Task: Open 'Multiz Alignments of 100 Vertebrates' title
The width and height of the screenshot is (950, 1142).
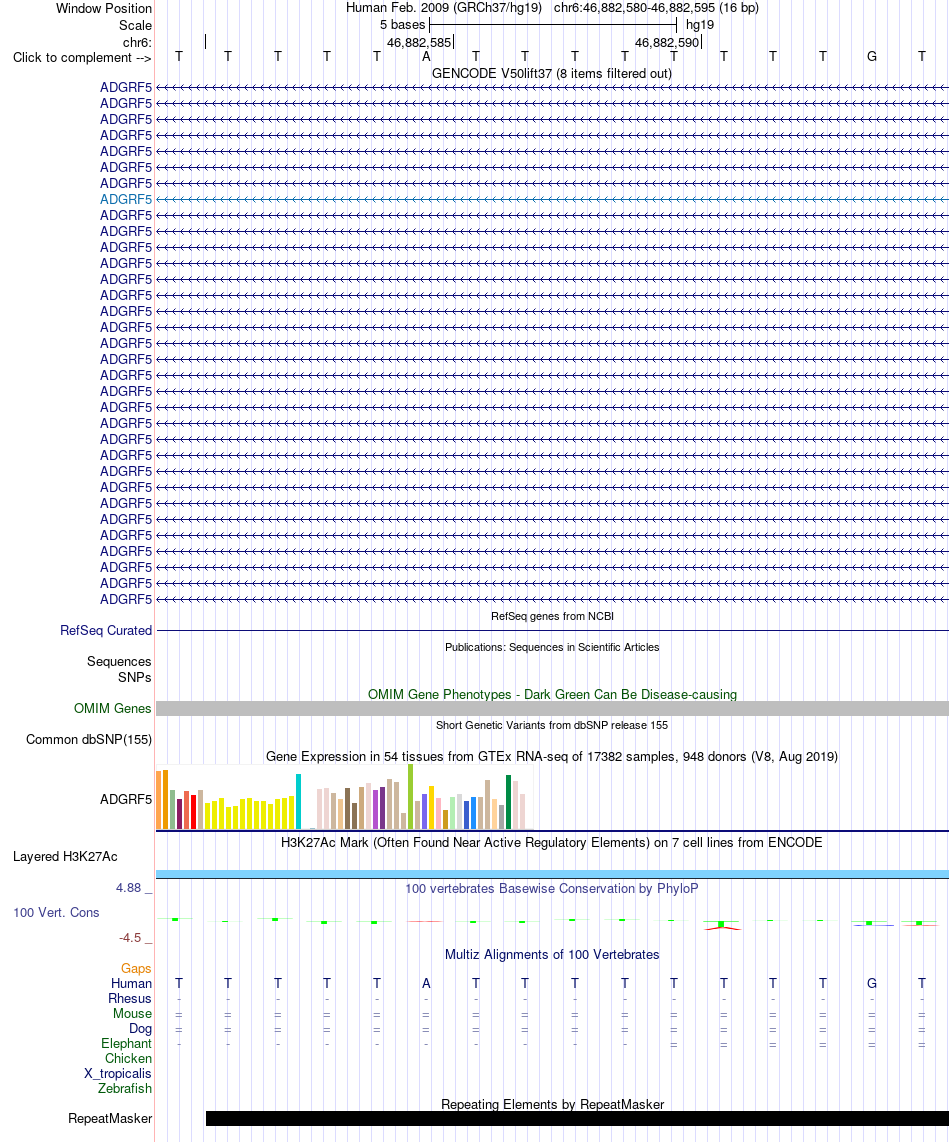Action: [x=551, y=955]
